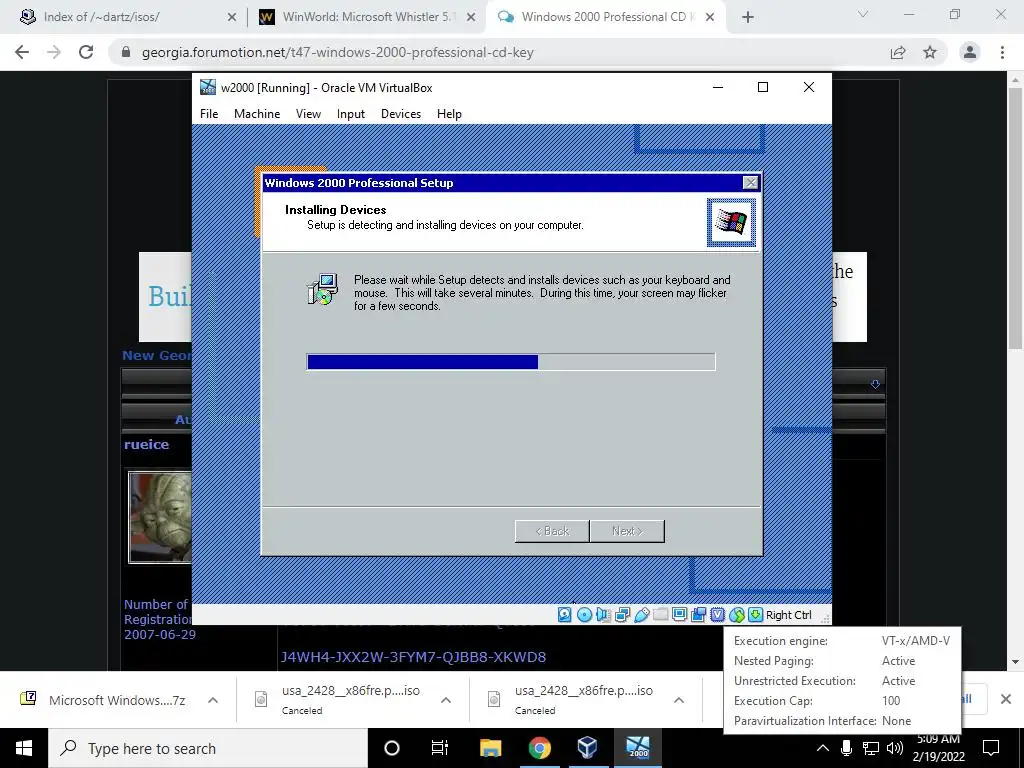Close the Index of /~dartz/isos/ tab

(232, 18)
